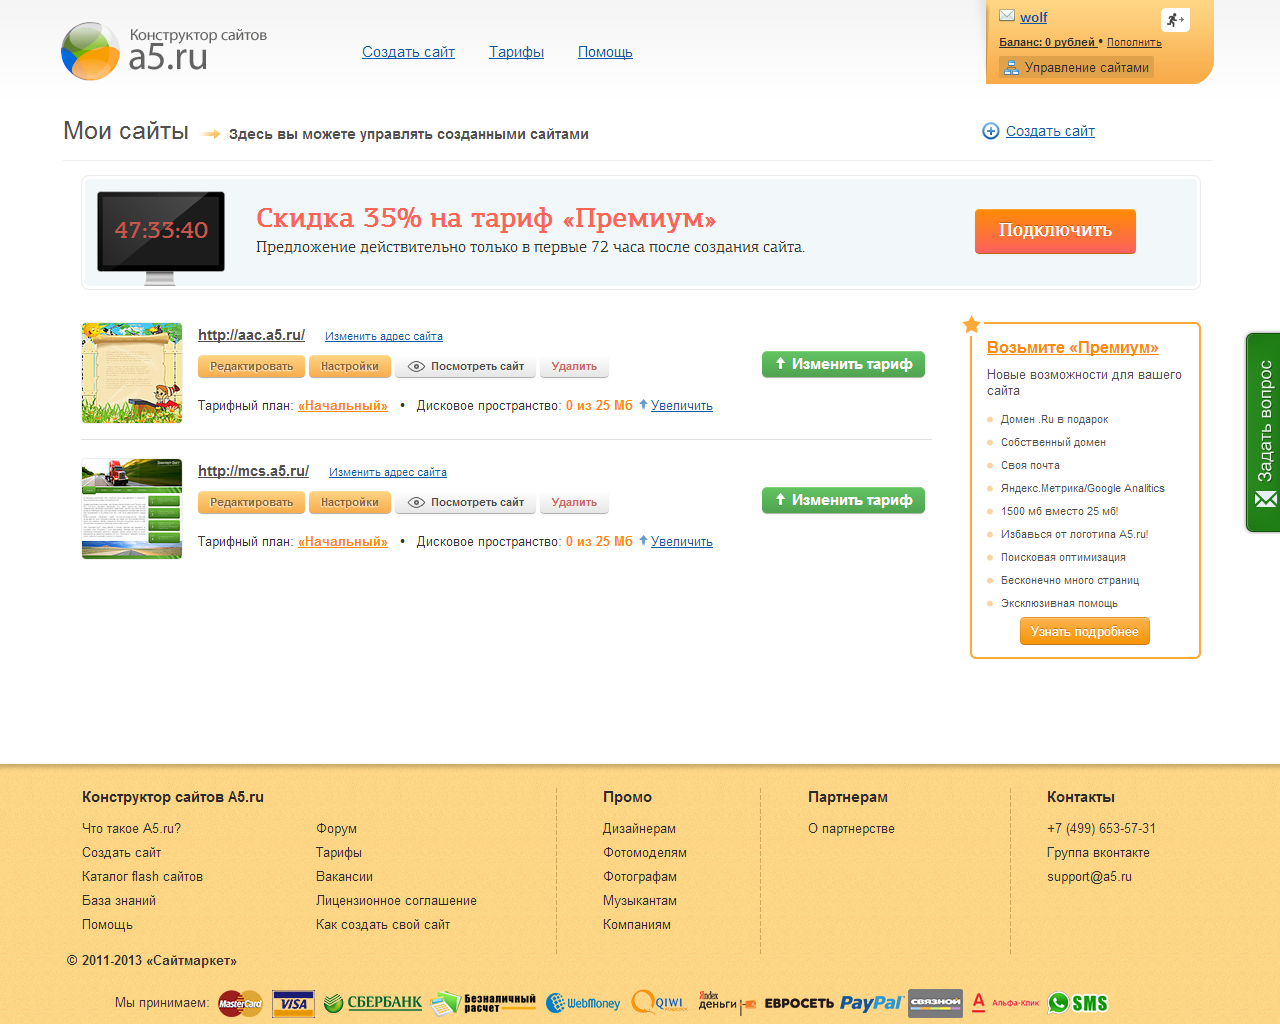Open footer link Что такое A5.ru?

131,829
